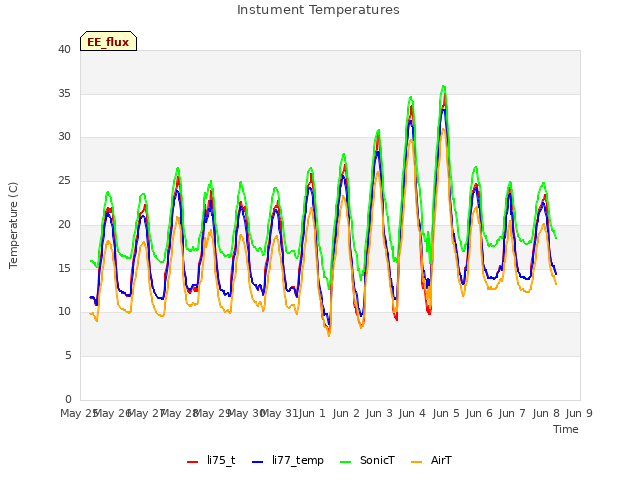Click the 40 y-axis tick label

pos(64,49)
